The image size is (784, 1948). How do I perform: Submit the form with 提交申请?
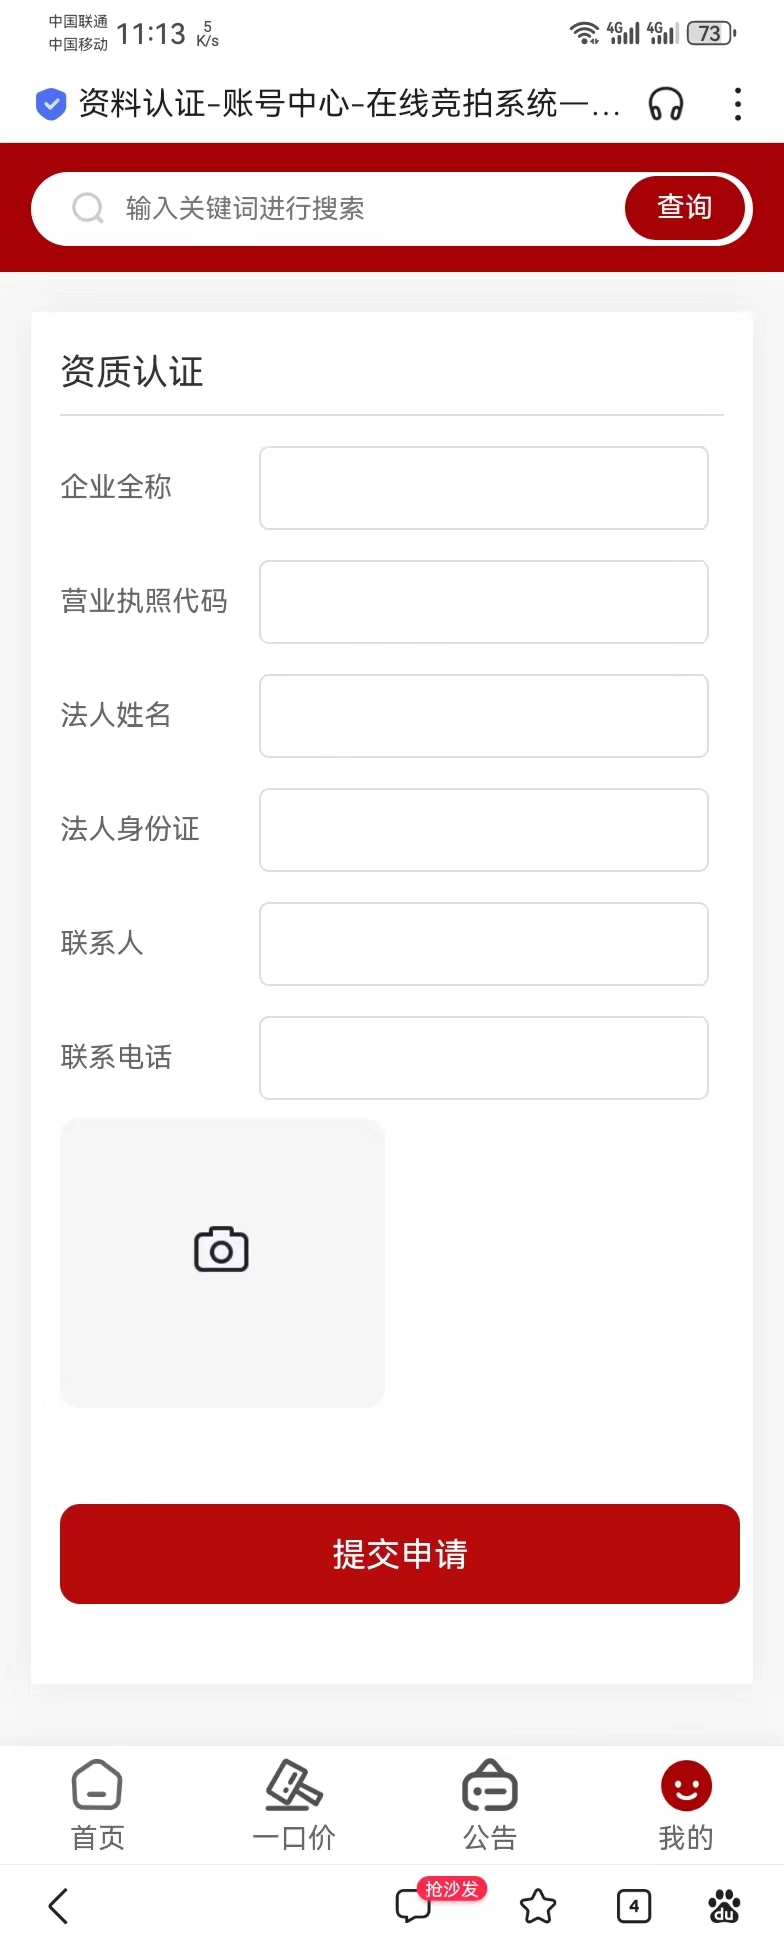pyautogui.click(x=400, y=1554)
